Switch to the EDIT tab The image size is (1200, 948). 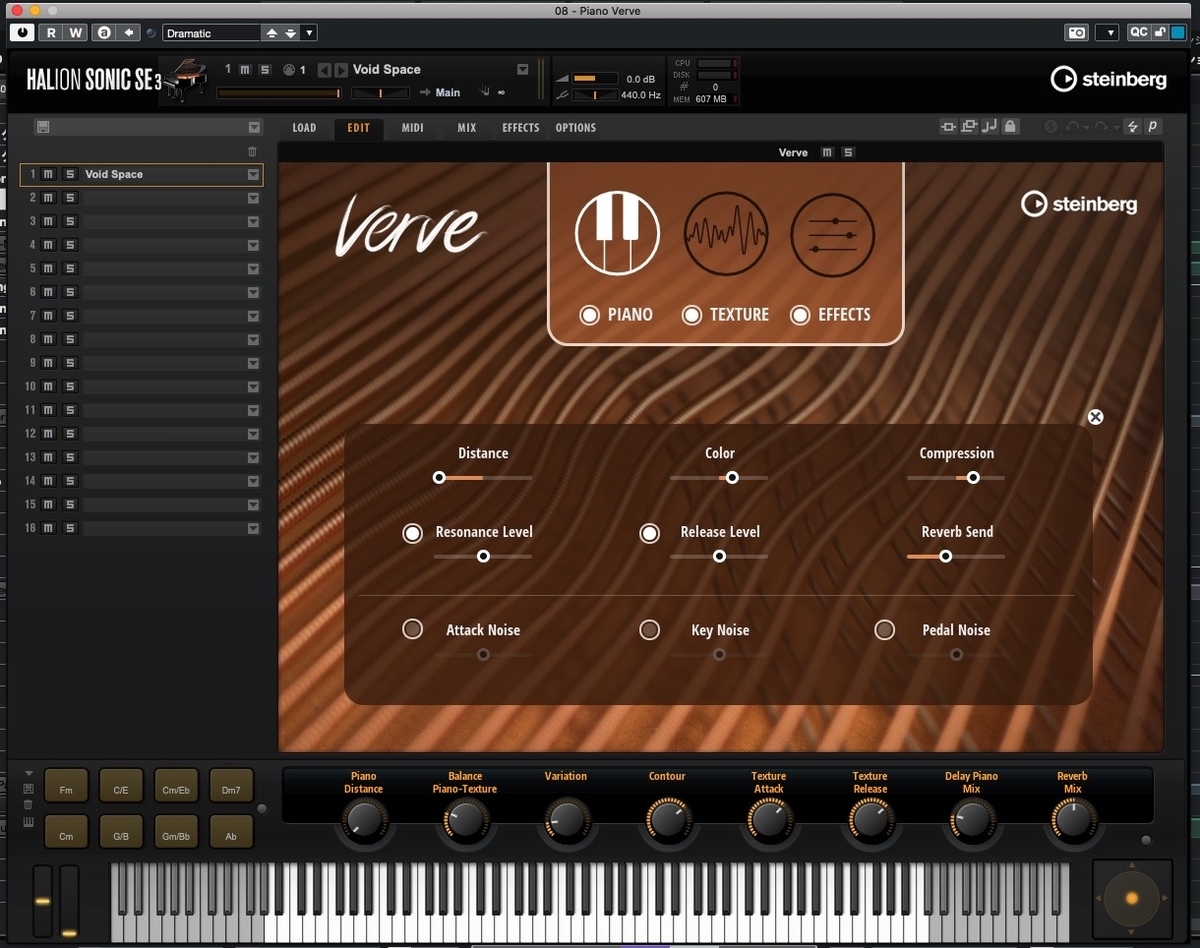(358, 128)
